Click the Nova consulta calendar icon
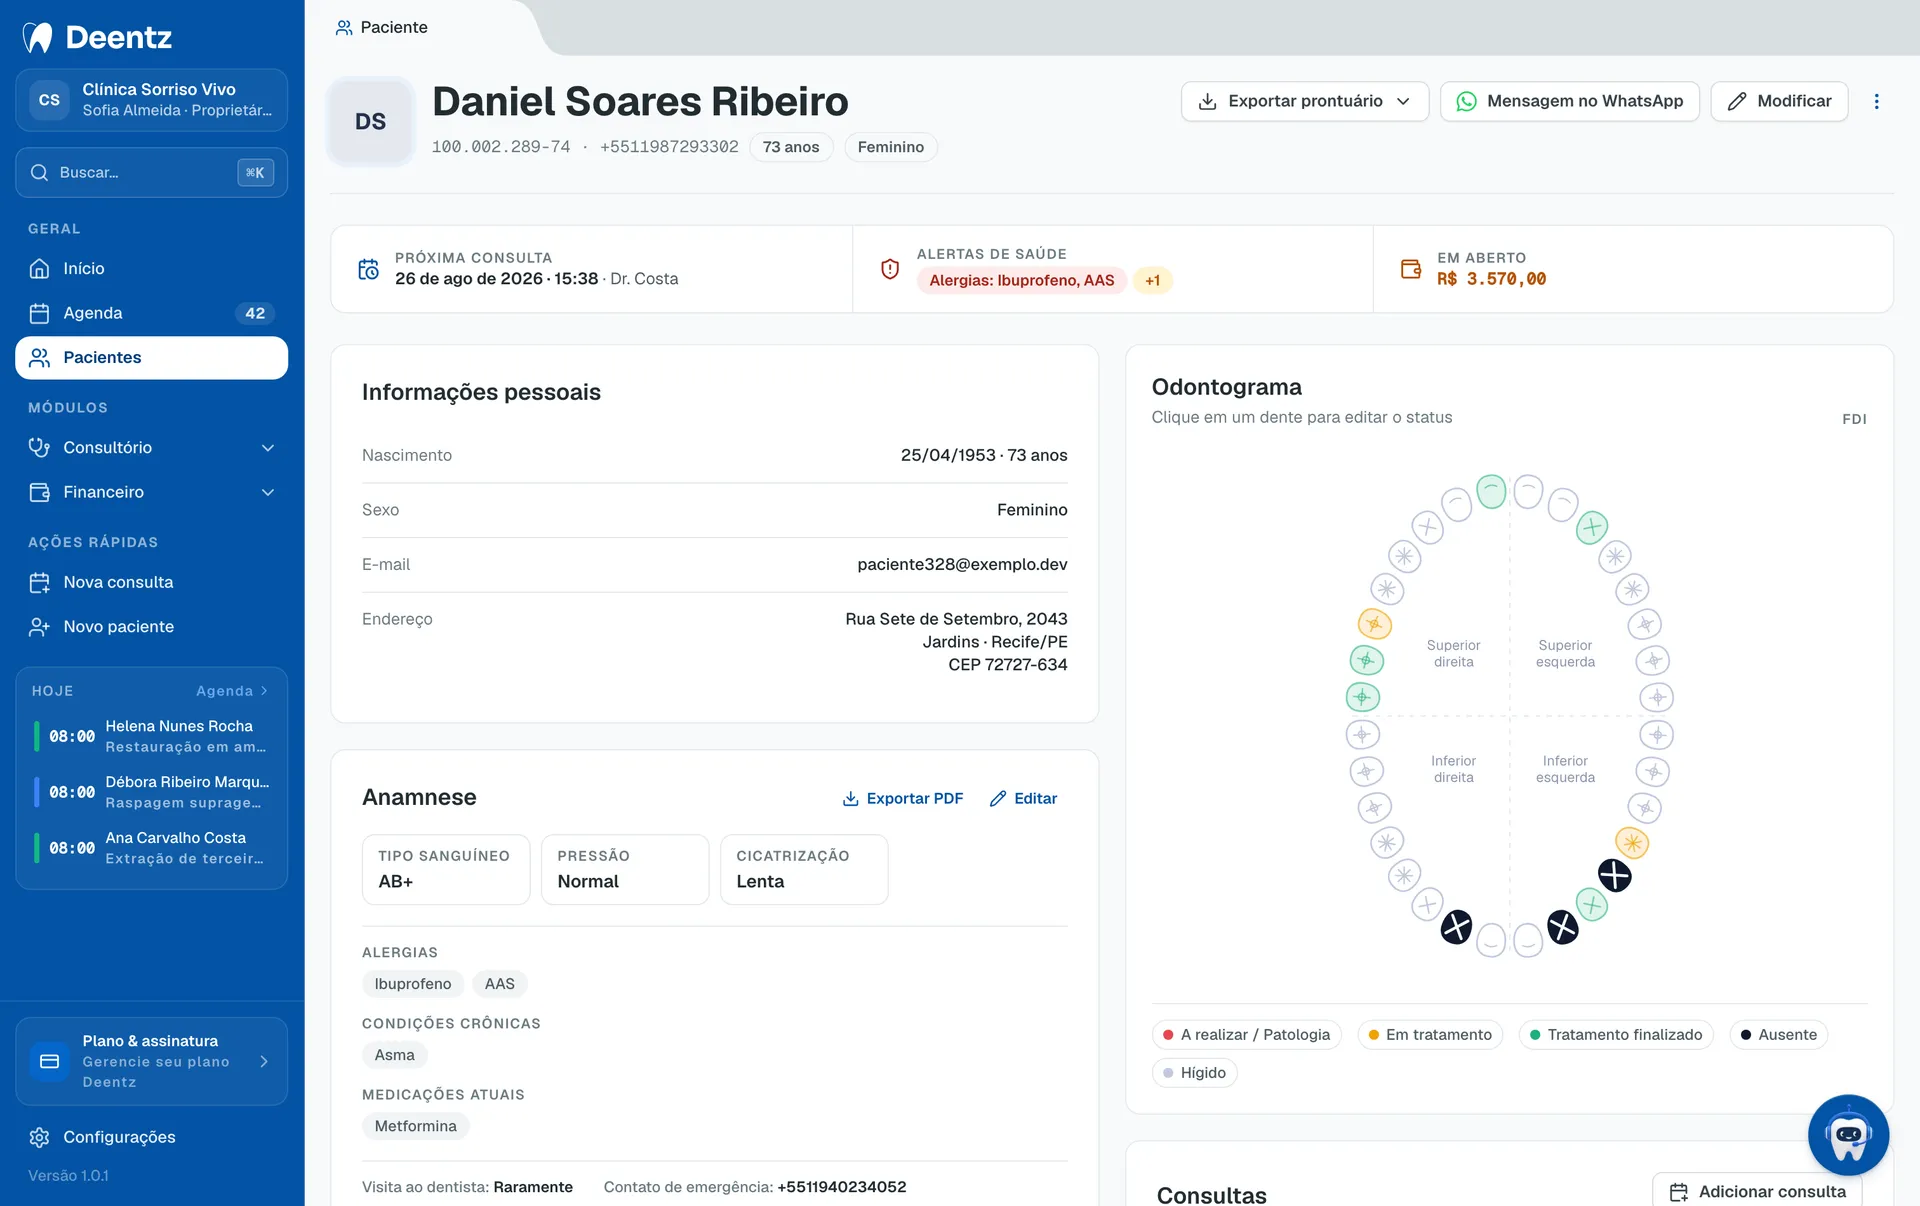 [x=39, y=582]
